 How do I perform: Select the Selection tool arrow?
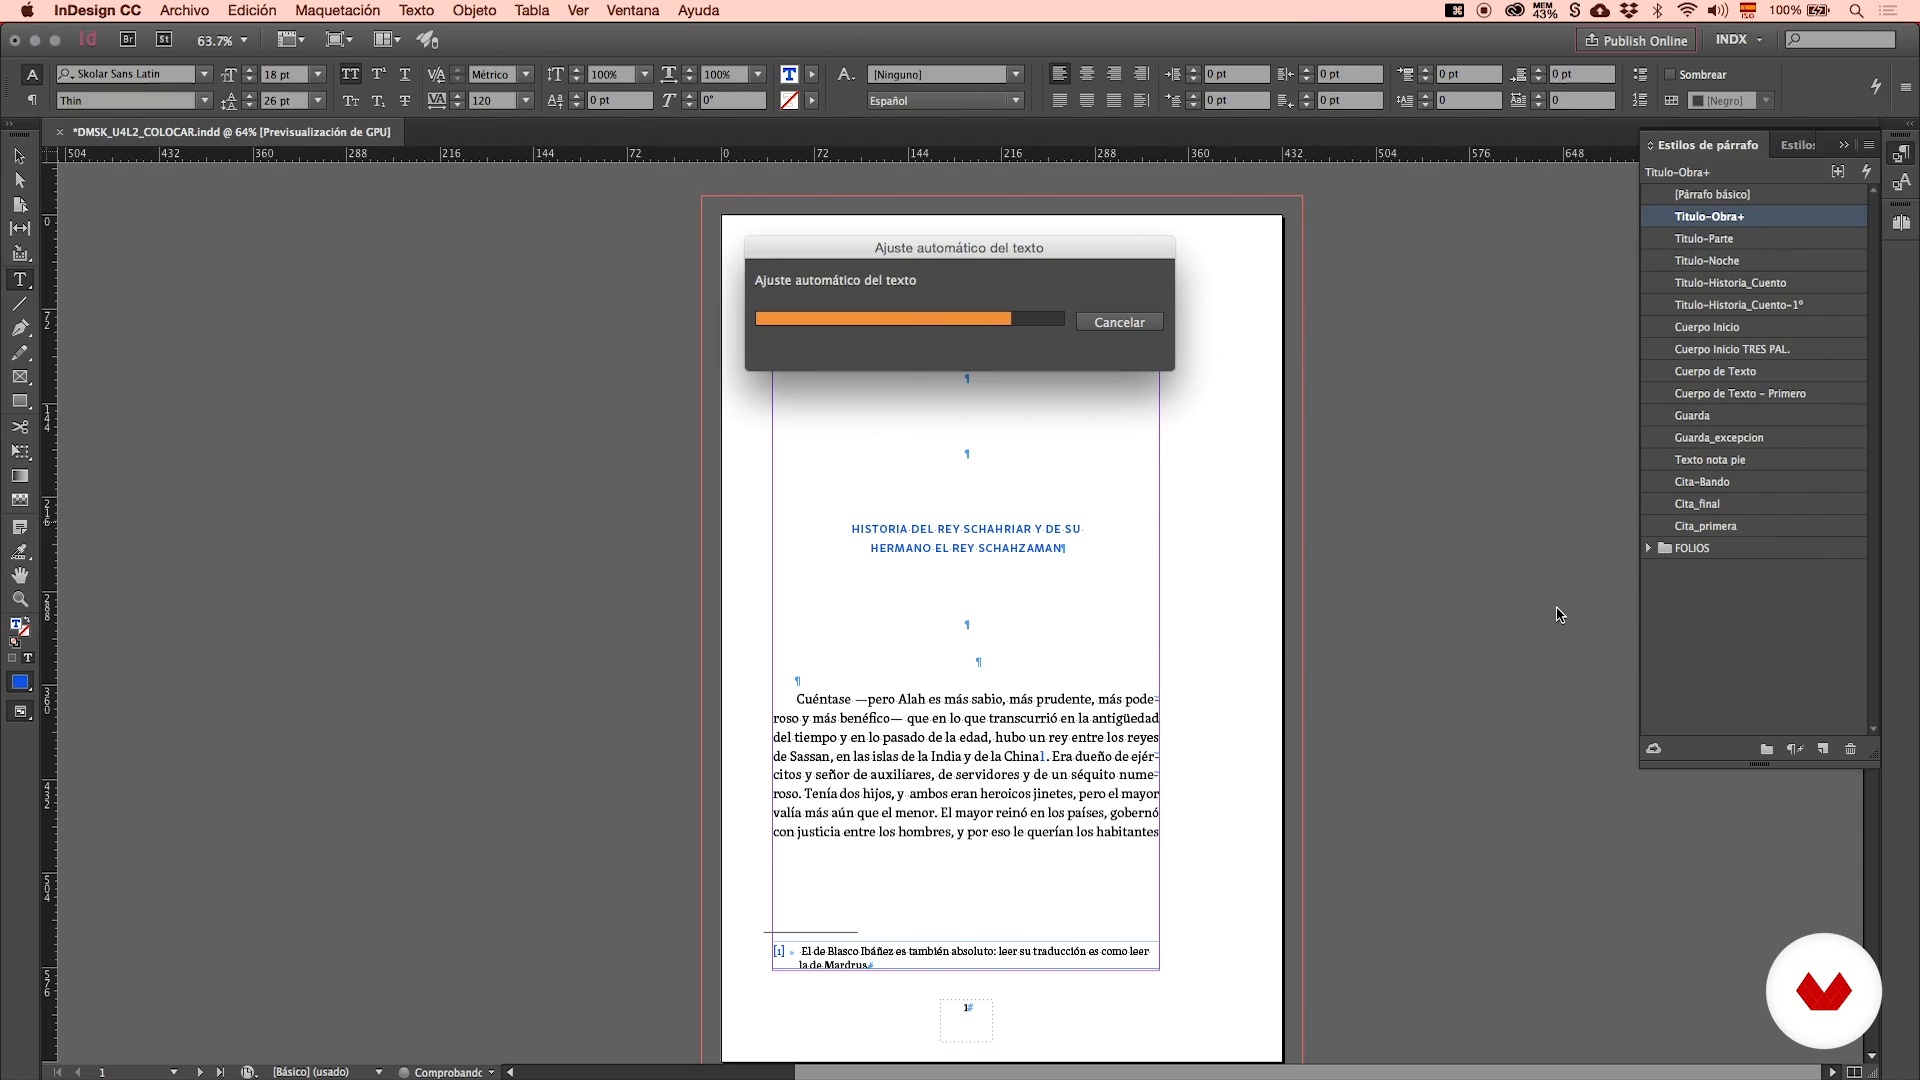pos(19,156)
